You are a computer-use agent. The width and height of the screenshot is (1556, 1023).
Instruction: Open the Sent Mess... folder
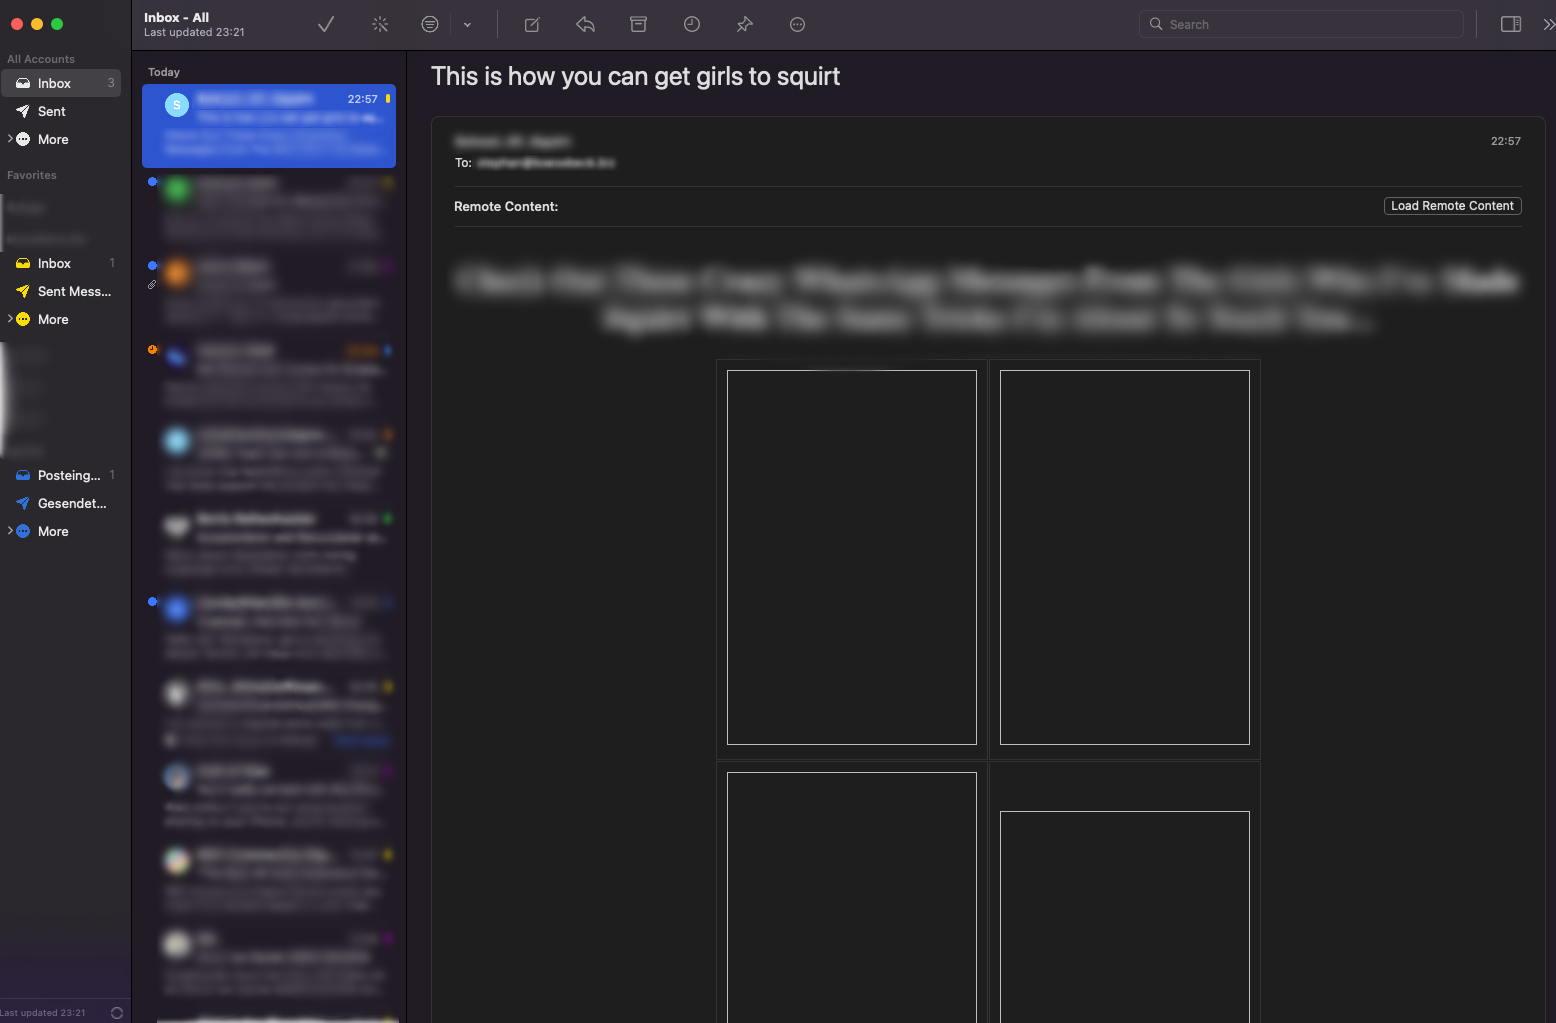[73, 292]
